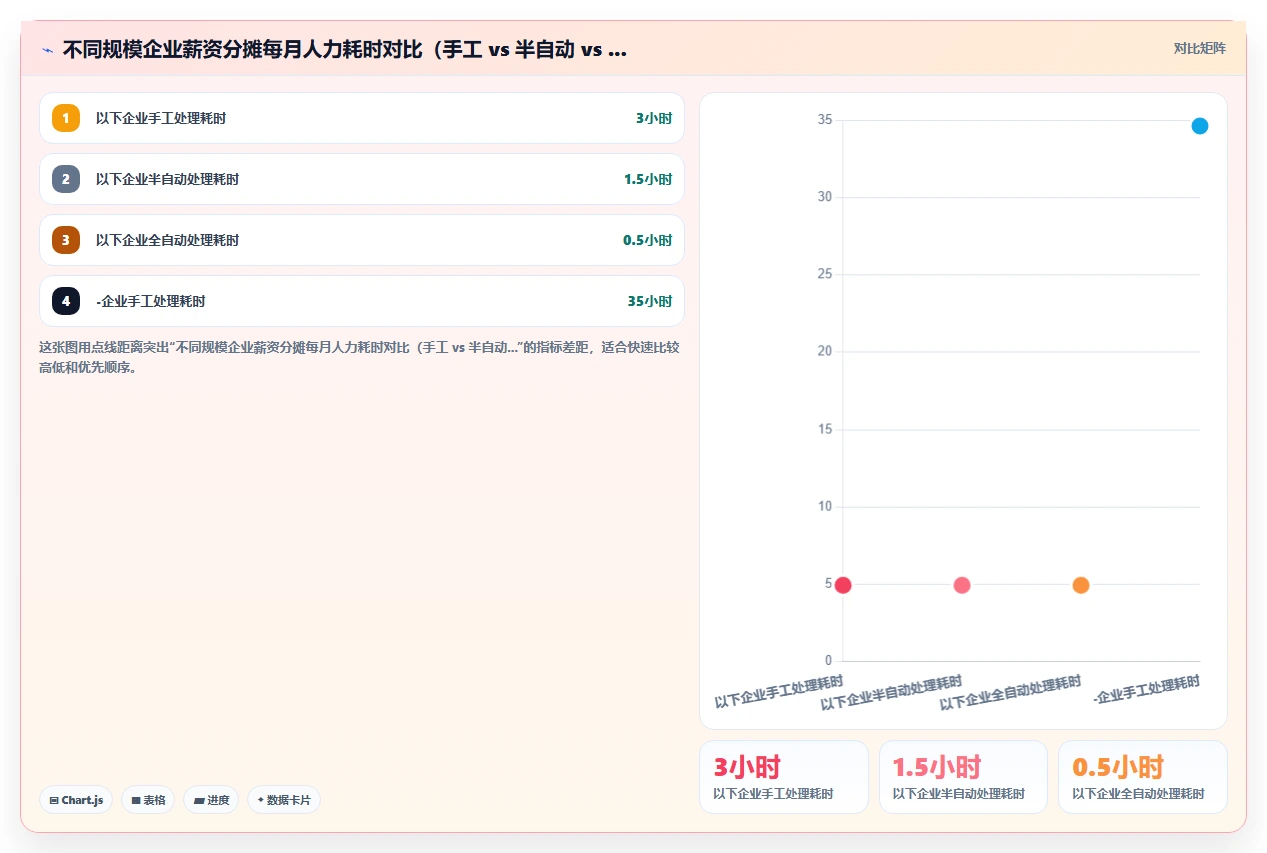Click the 进度 tag chip

coord(211,800)
